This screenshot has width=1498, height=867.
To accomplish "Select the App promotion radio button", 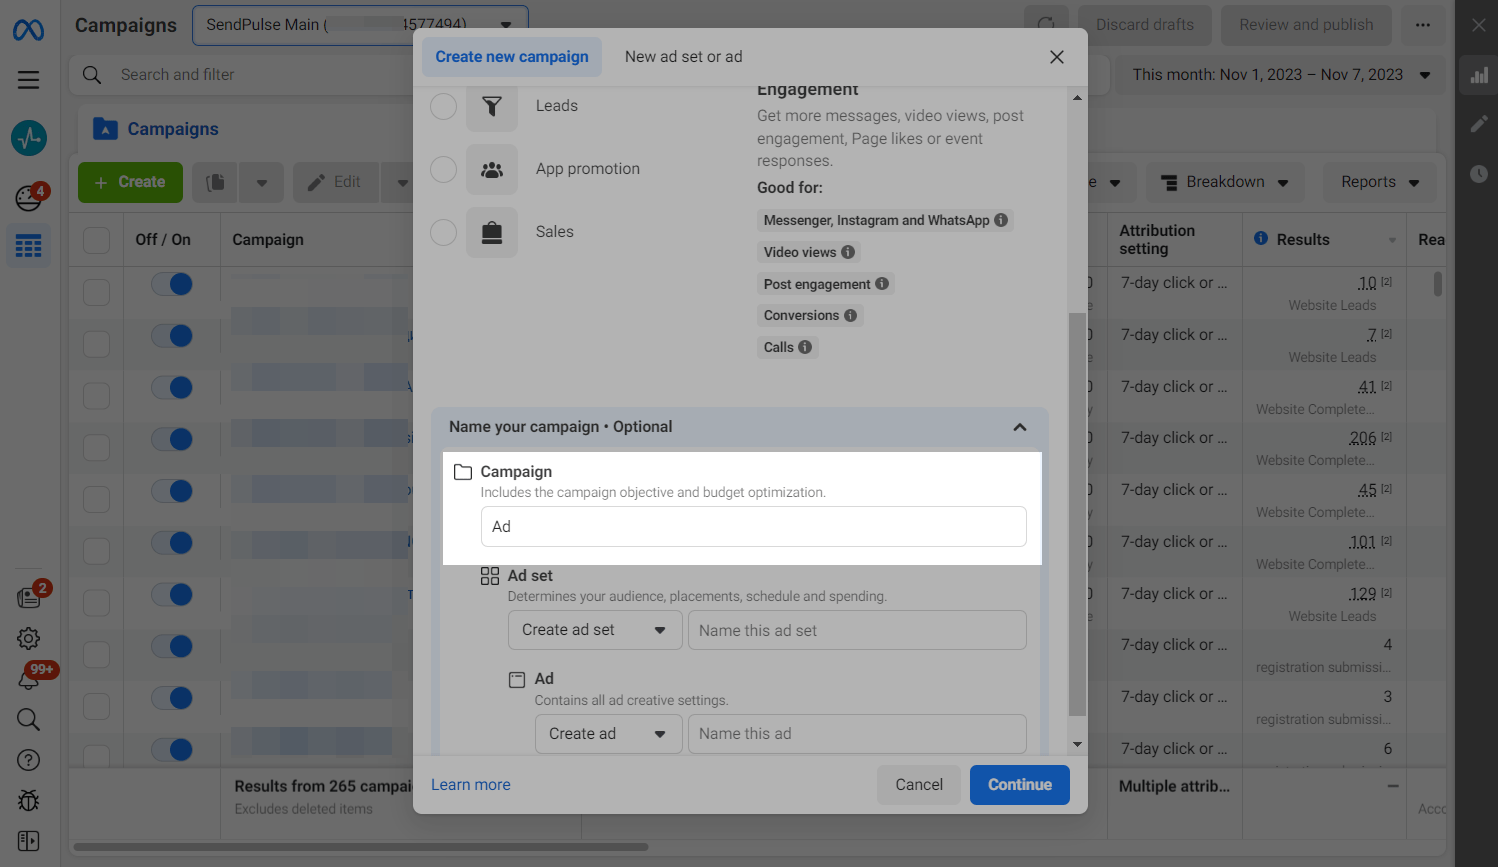I will (443, 169).
